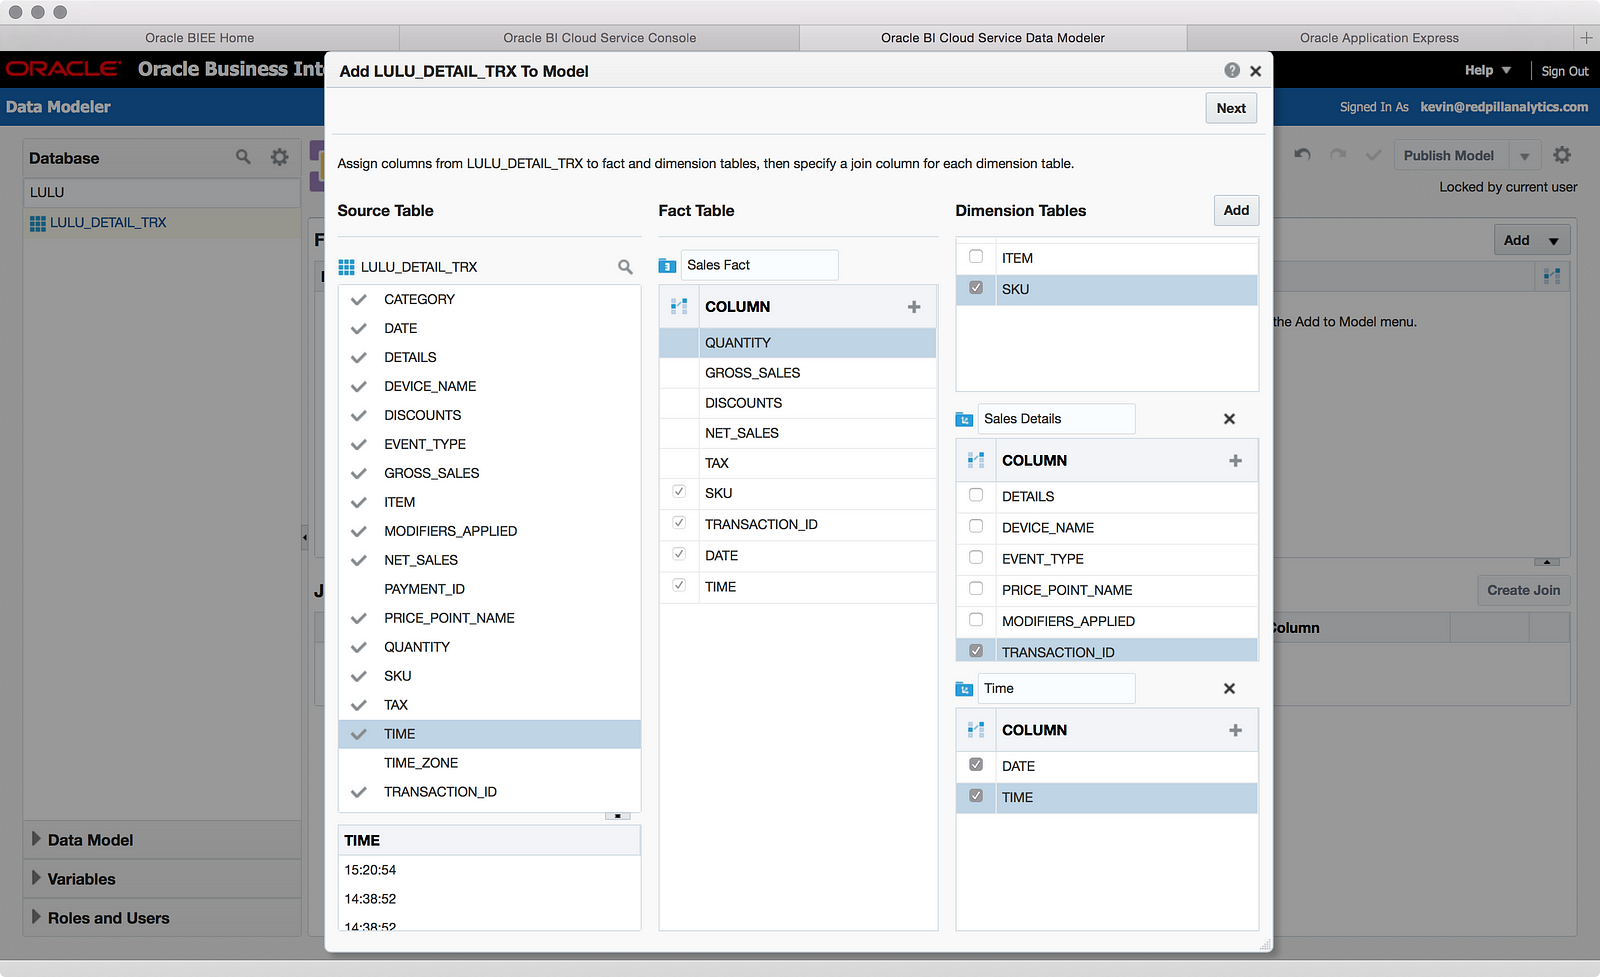Open the Help dropdown menu
Image resolution: width=1600 pixels, height=977 pixels.
click(x=1488, y=70)
